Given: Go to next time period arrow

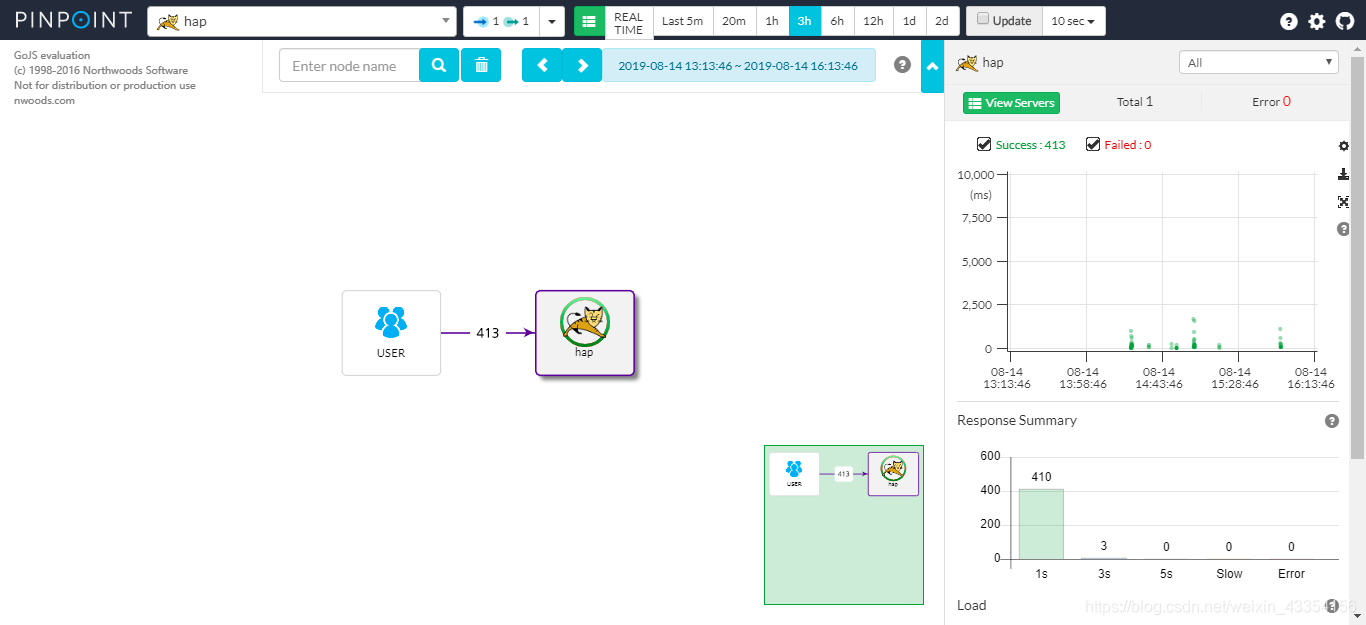Looking at the screenshot, I should tap(582, 66).
